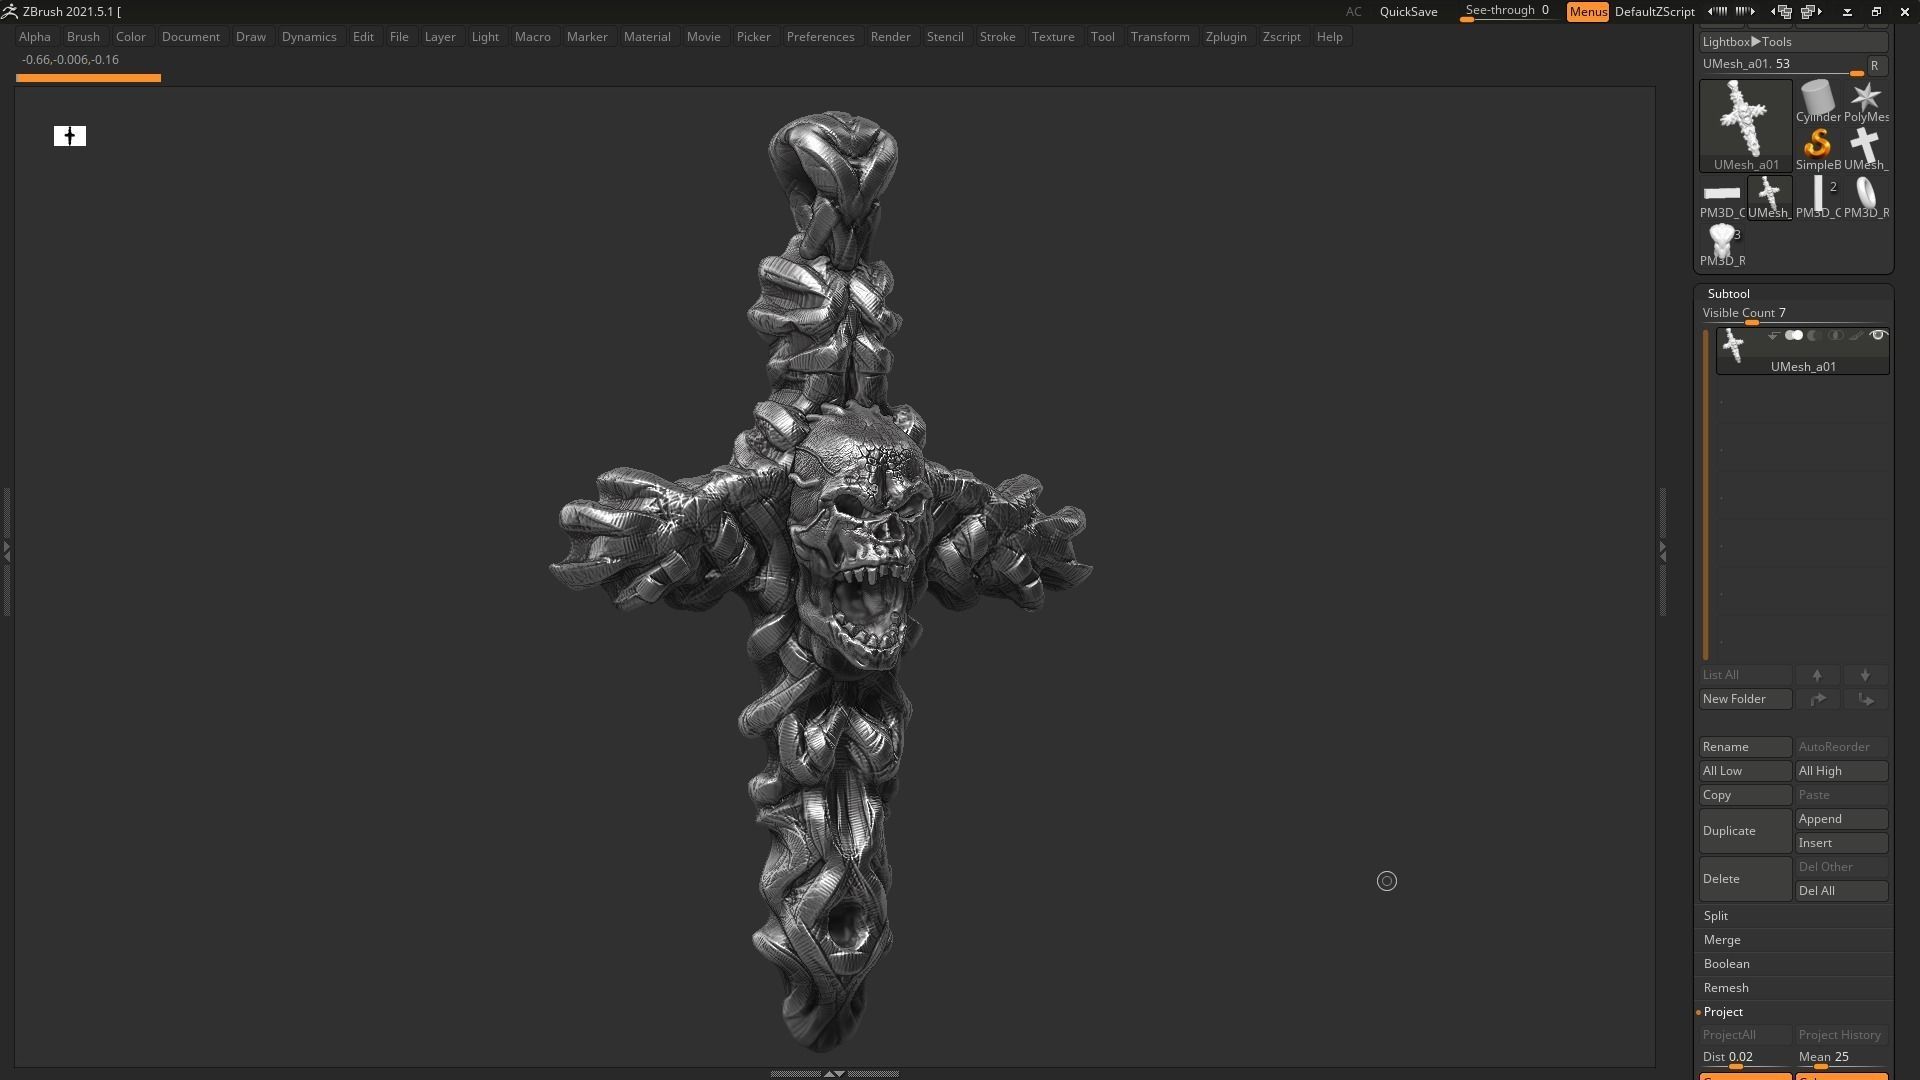1920x1080 pixels.
Task: Open the Render menu
Action: [890, 37]
